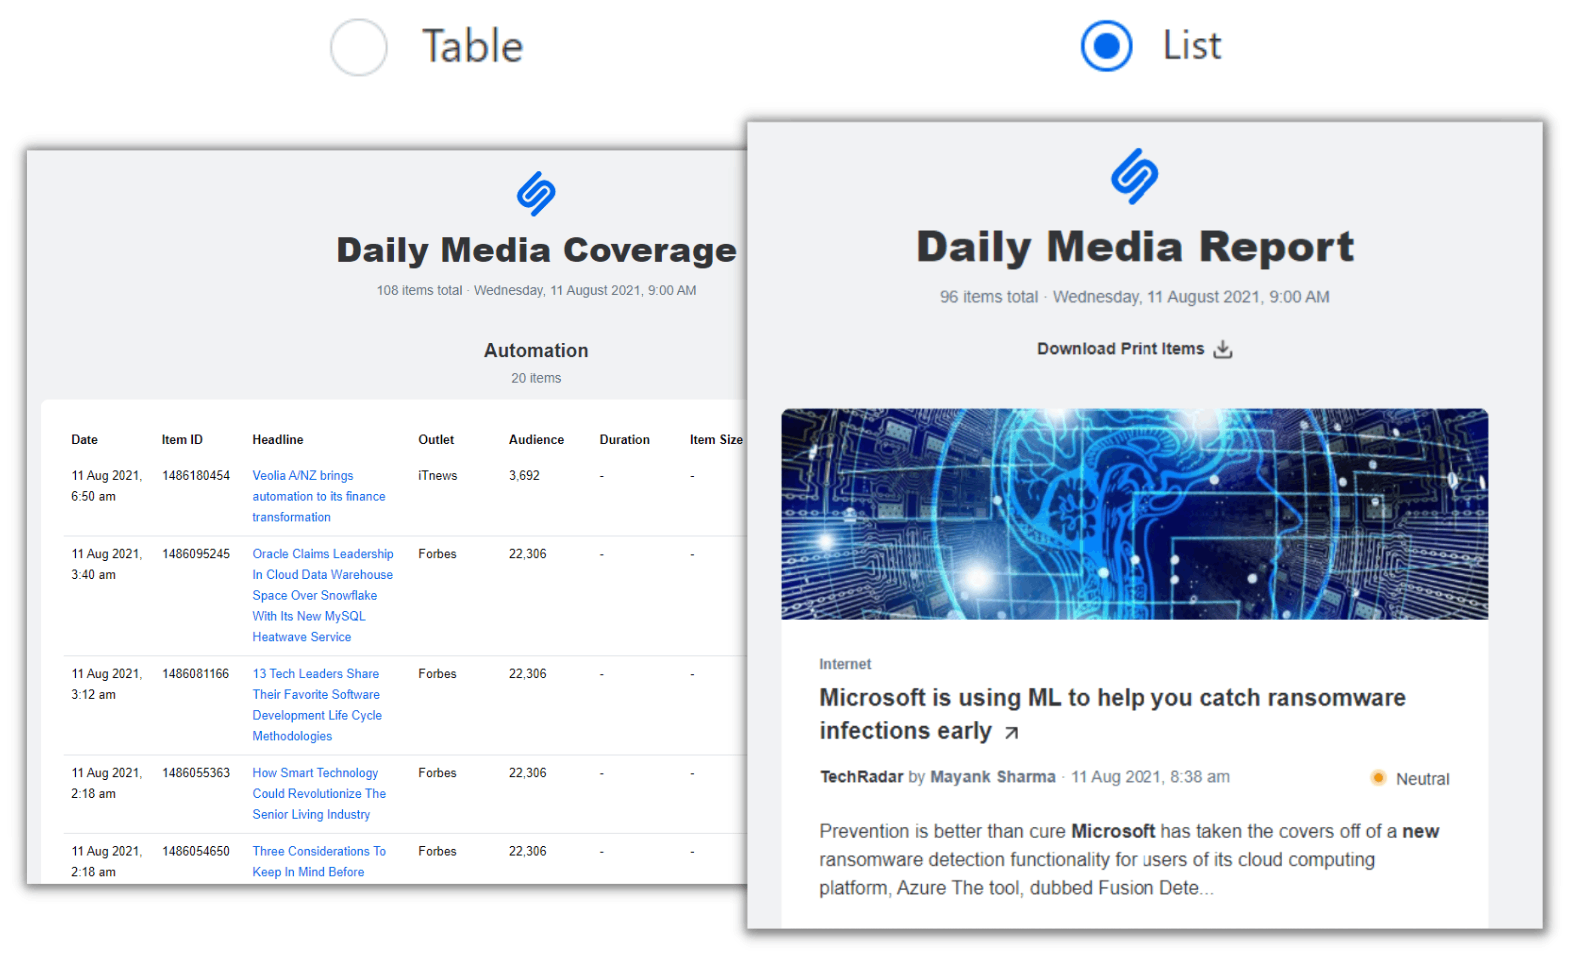Image resolution: width=1577 pixels, height=957 pixels.
Task: Click the Duration column header
Action: point(624,440)
